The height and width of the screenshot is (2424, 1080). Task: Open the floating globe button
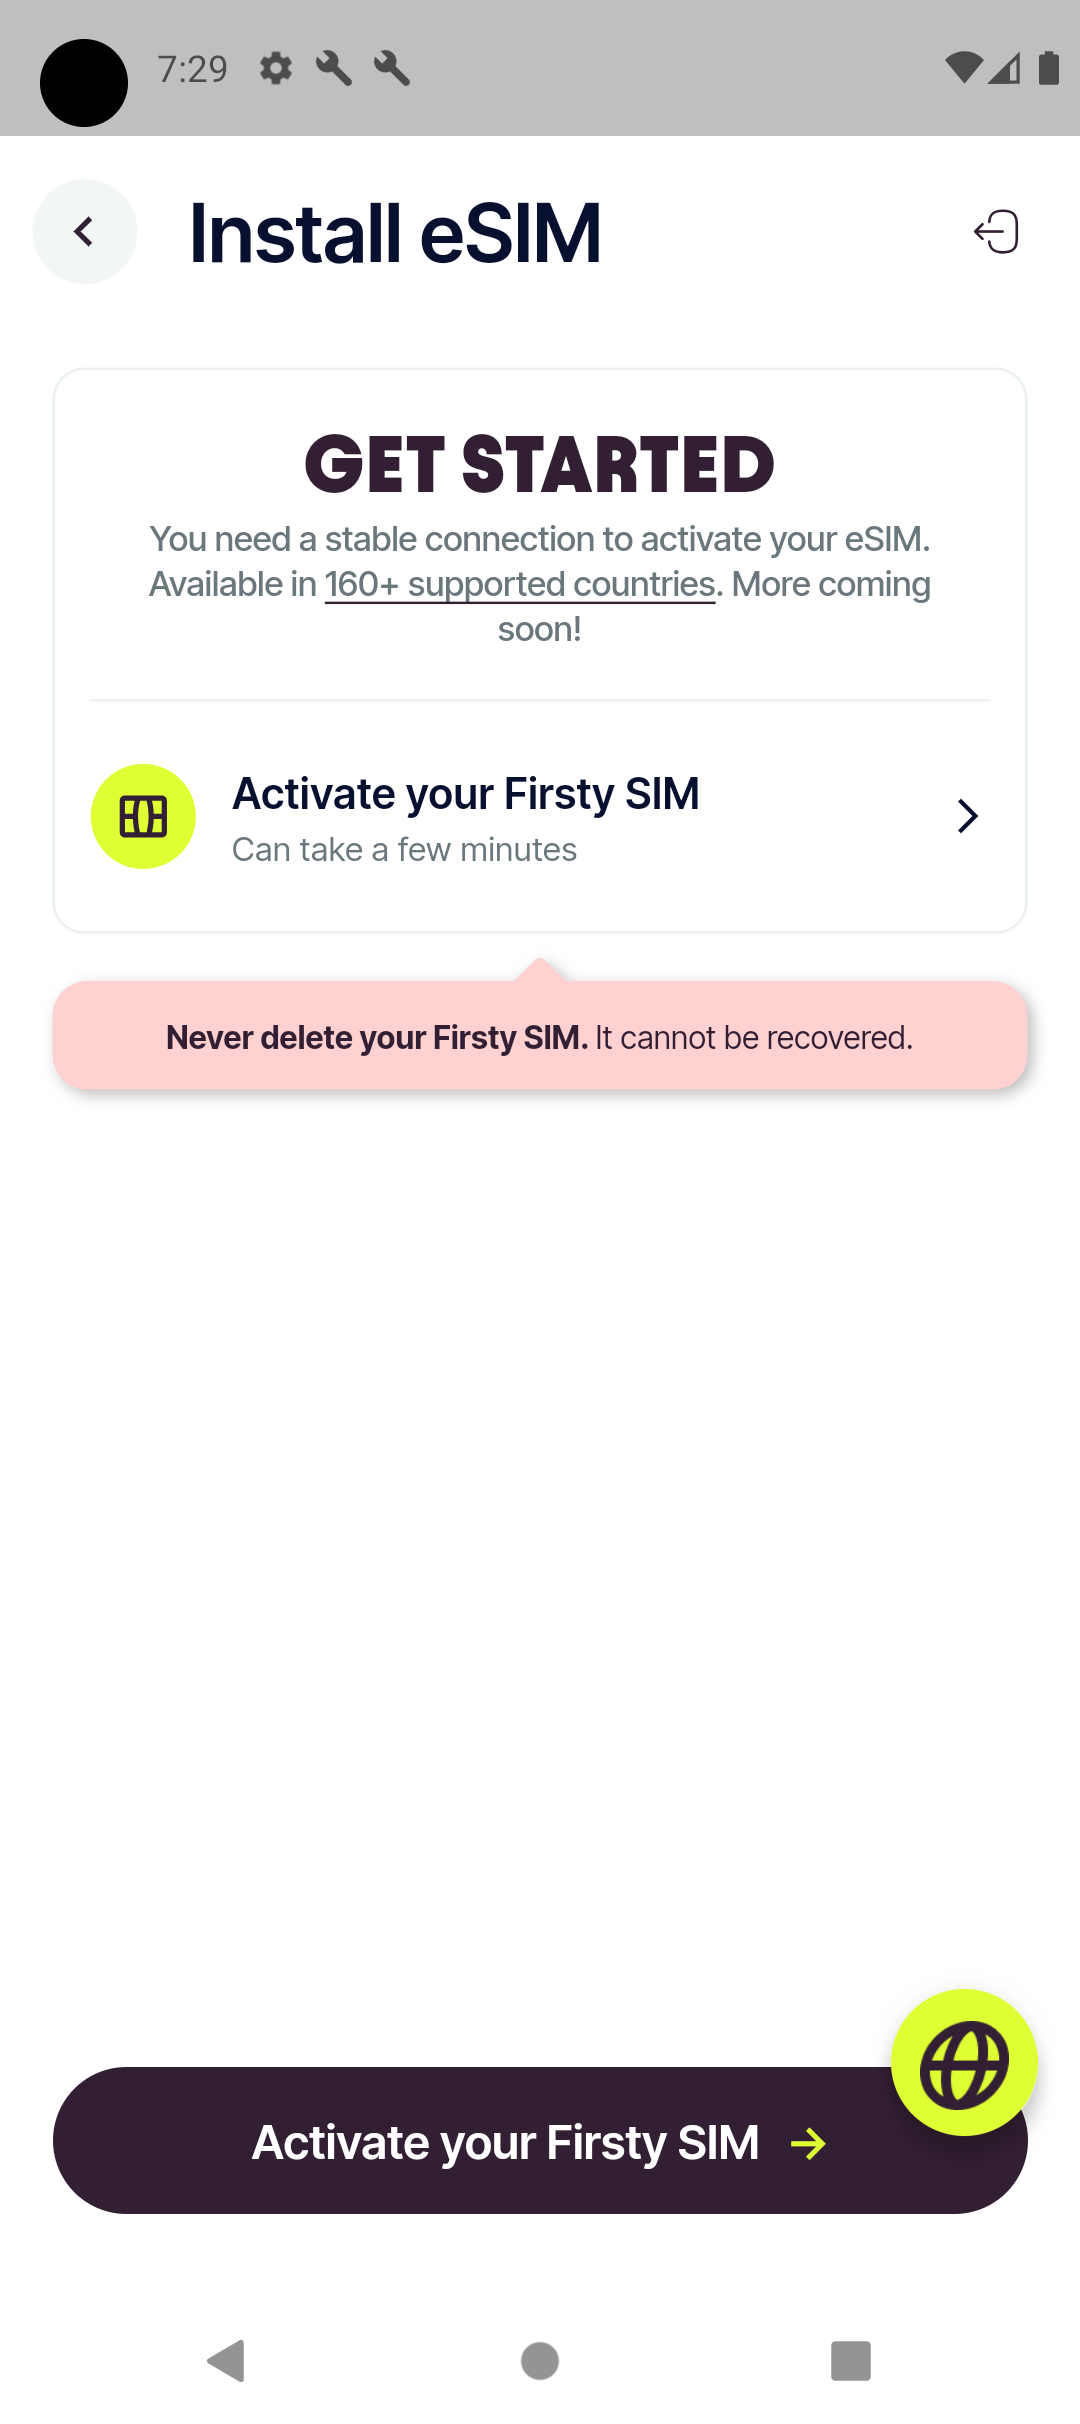[x=964, y=2063]
